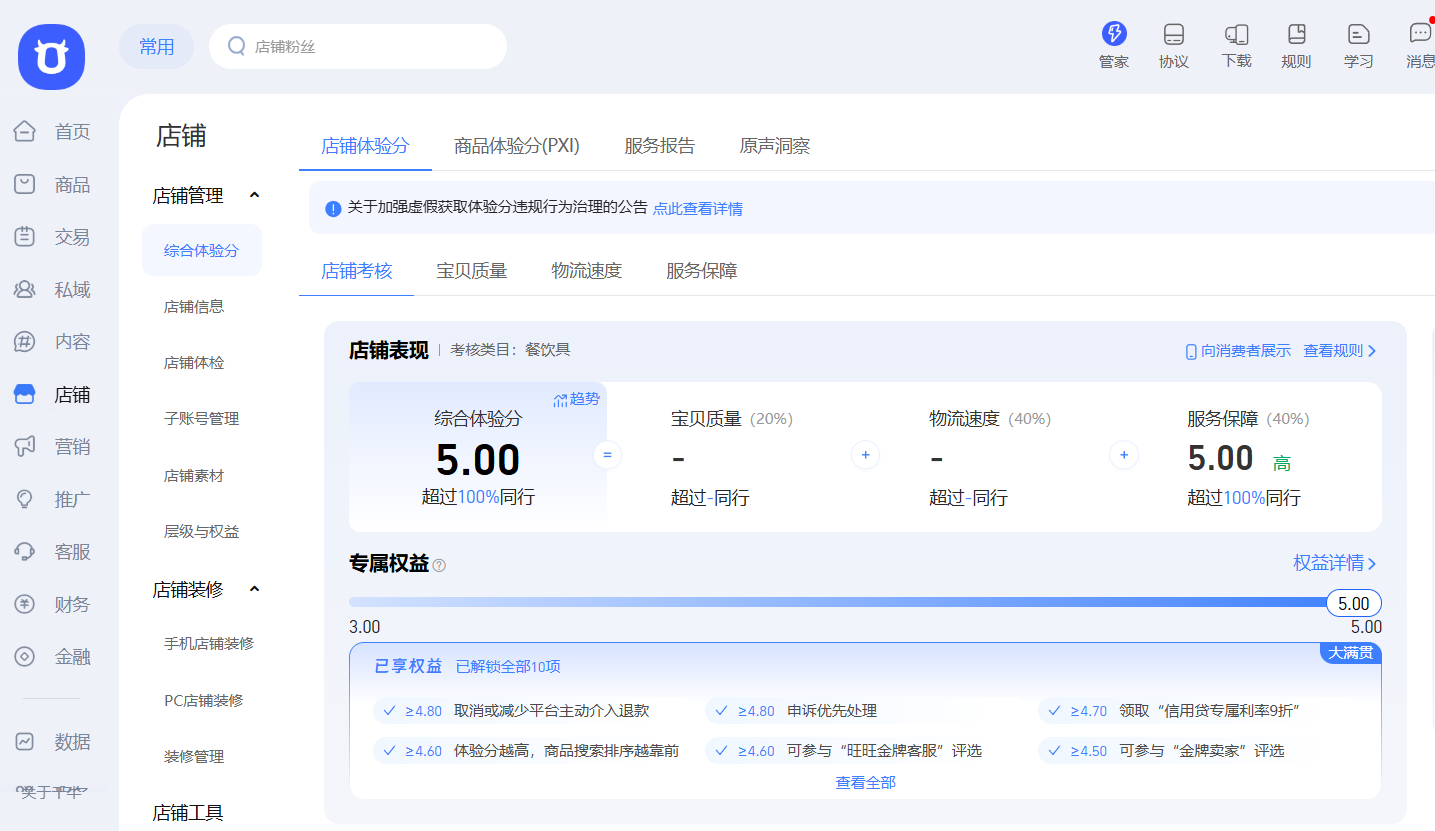The image size is (1435, 831).
Task: Click the plus icon after 物流速度
Action: (x=1123, y=455)
